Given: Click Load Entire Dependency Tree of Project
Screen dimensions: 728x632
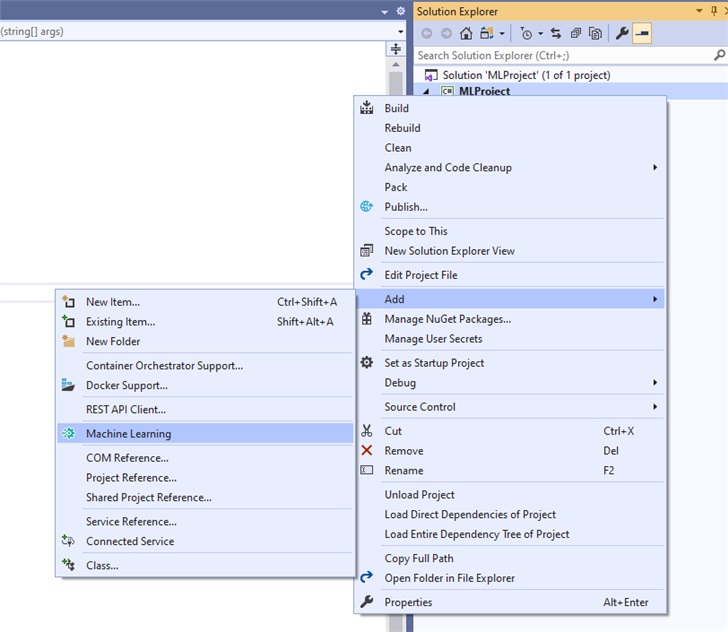Looking at the screenshot, I should click(x=511, y=534).
